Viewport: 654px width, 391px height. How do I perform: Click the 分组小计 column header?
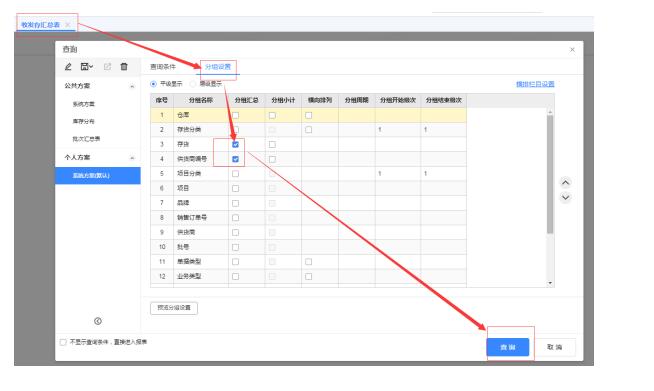click(x=283, y=101)
